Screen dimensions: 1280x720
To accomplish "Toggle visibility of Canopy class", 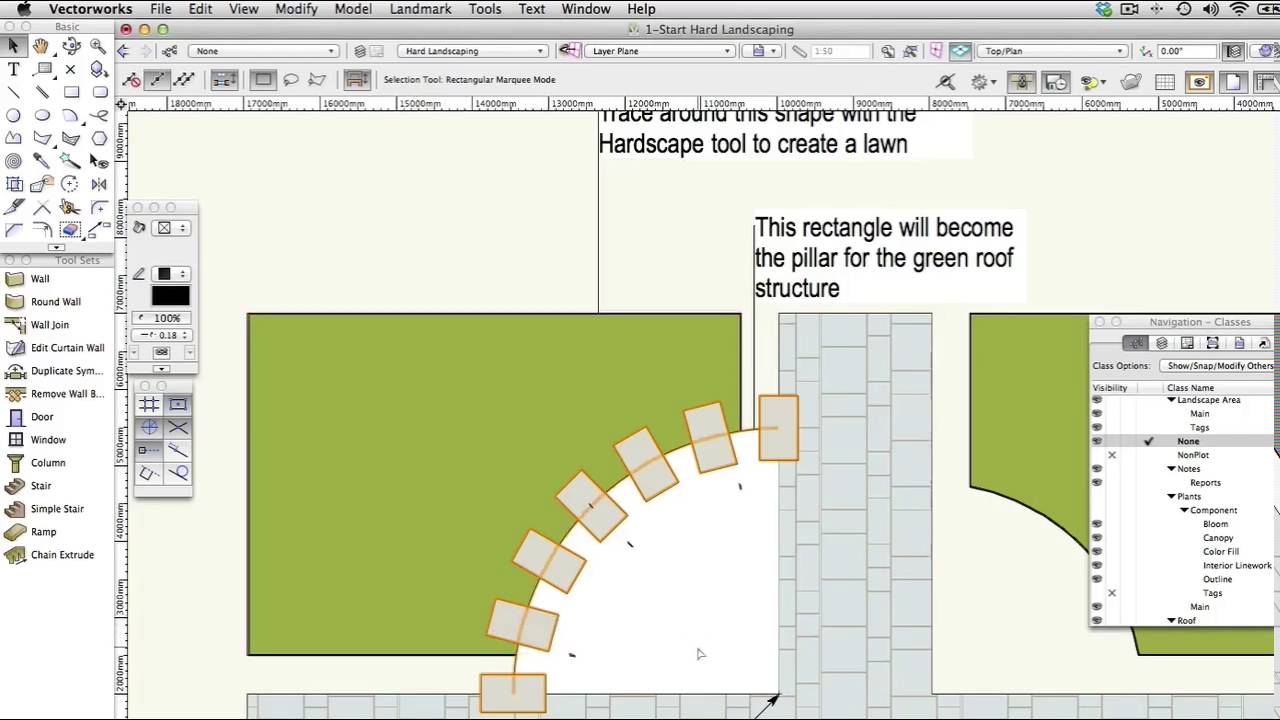I will (1097, 538).
